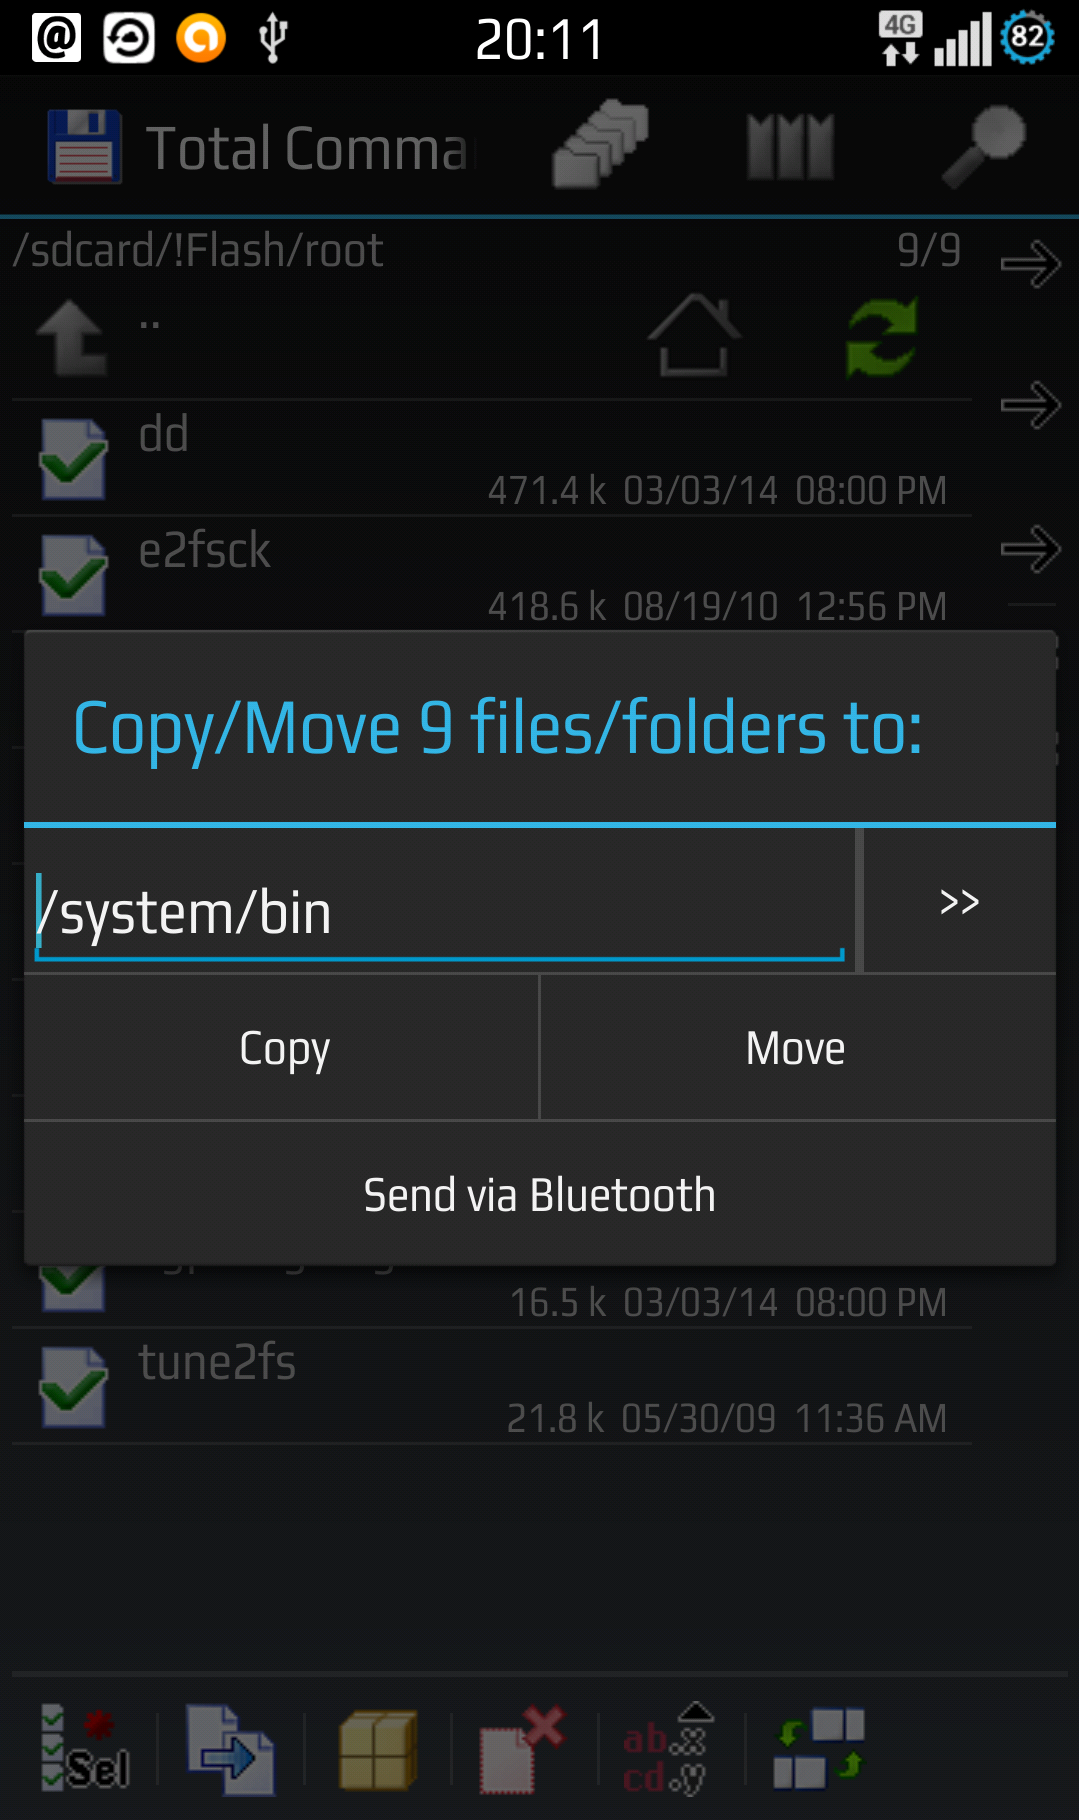Tap the delete file red X icon
1079x1820 pixels.
click(522, 1750)
